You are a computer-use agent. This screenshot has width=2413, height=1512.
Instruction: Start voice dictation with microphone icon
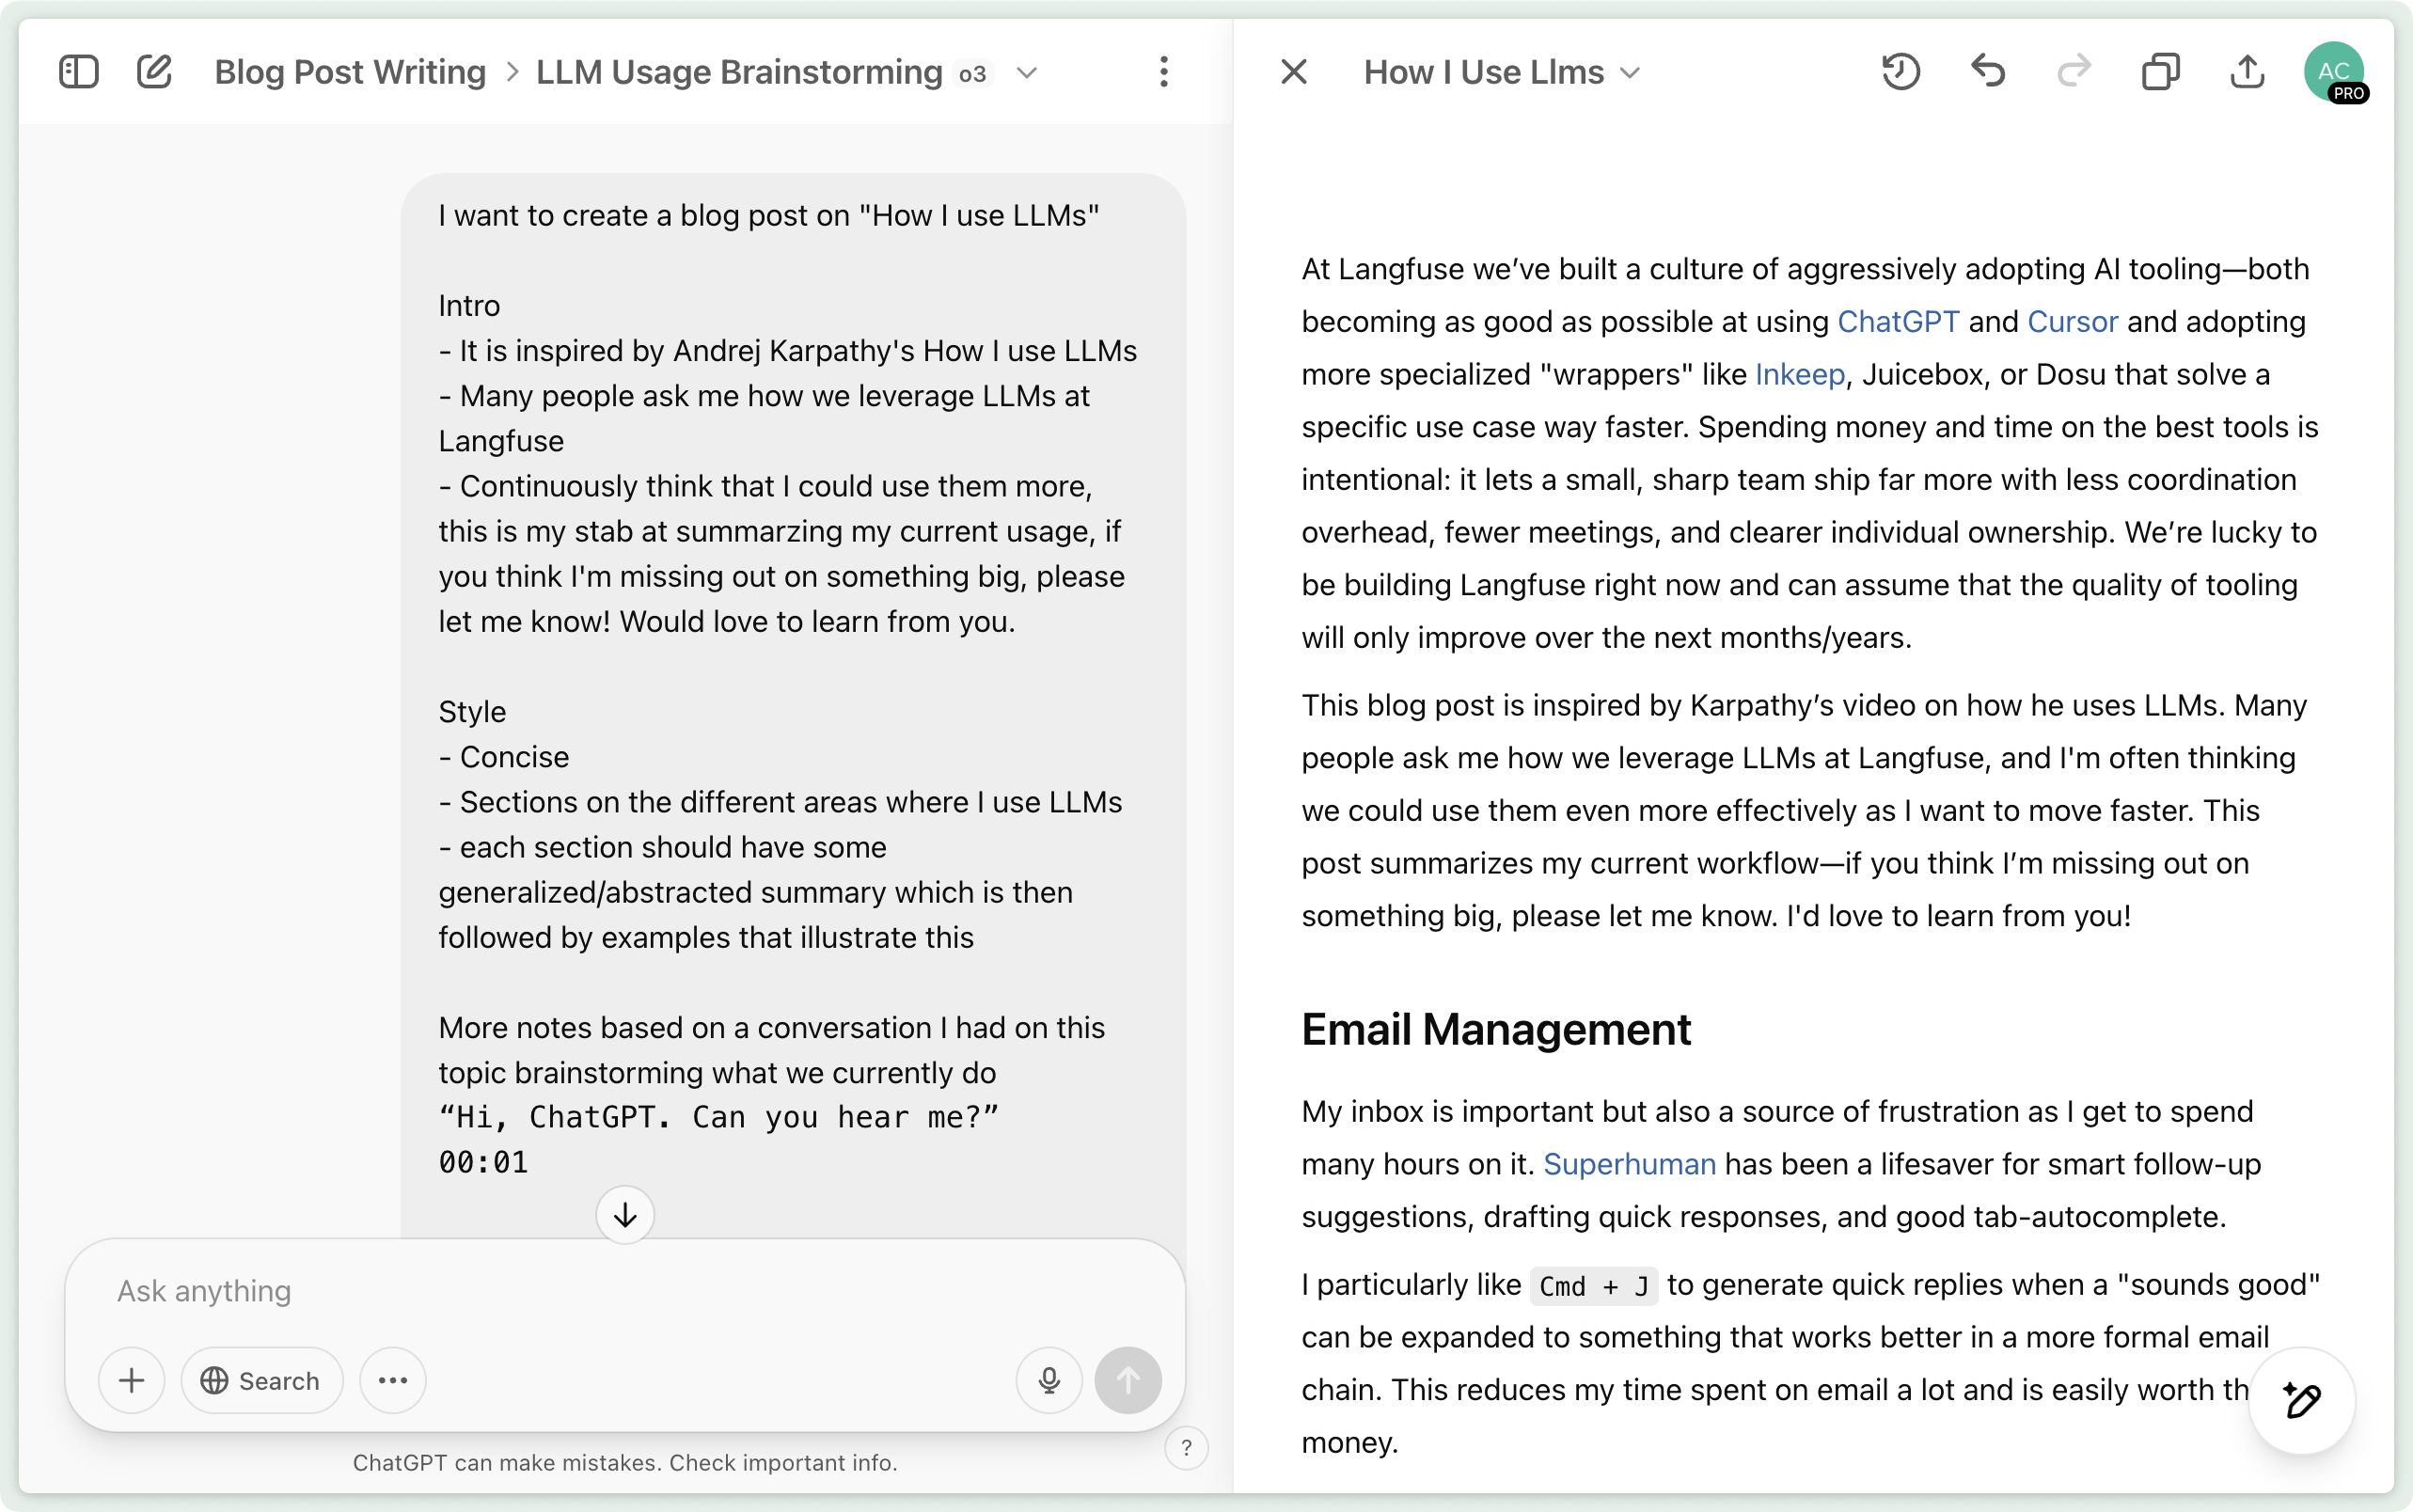[1048, 1380]
